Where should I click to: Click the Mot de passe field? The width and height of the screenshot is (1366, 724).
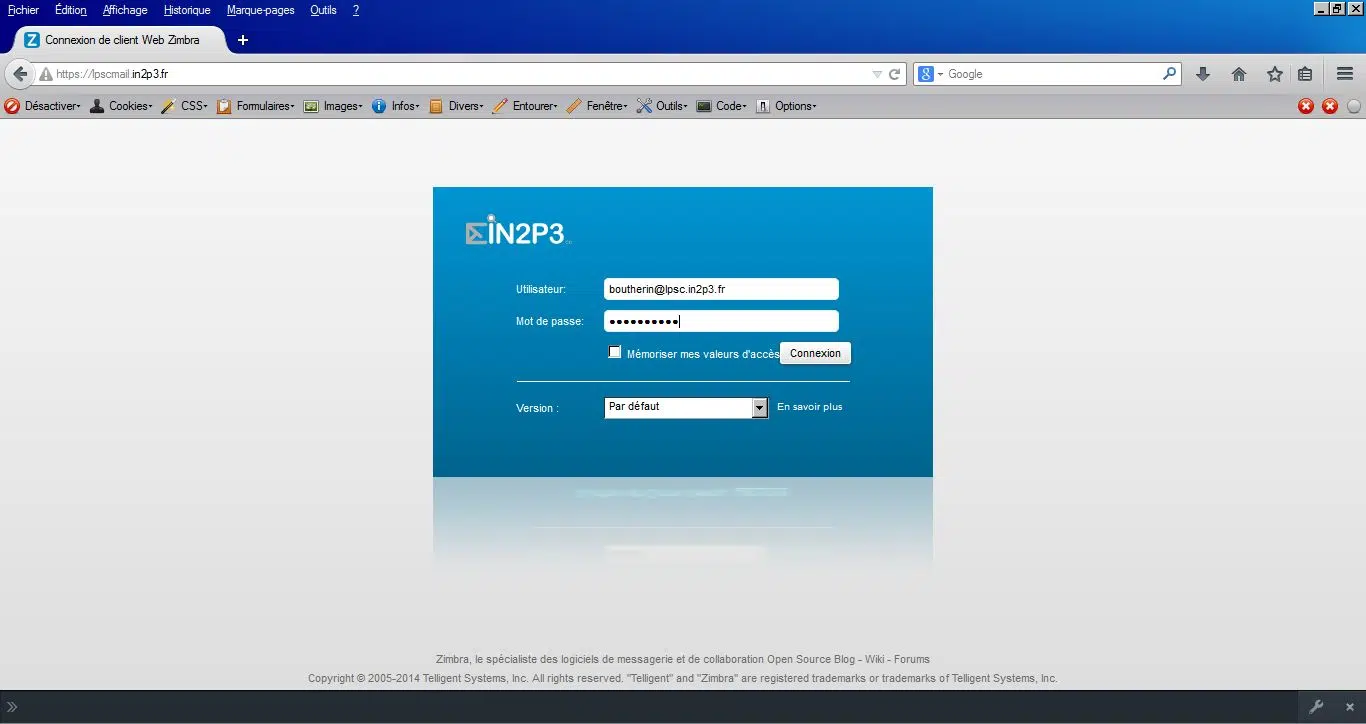point(720,321)
